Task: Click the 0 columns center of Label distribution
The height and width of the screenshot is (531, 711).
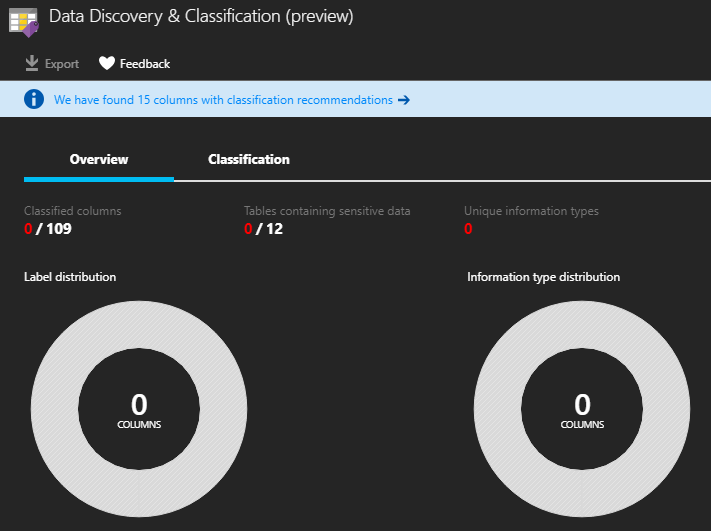Action: [139, 410]
